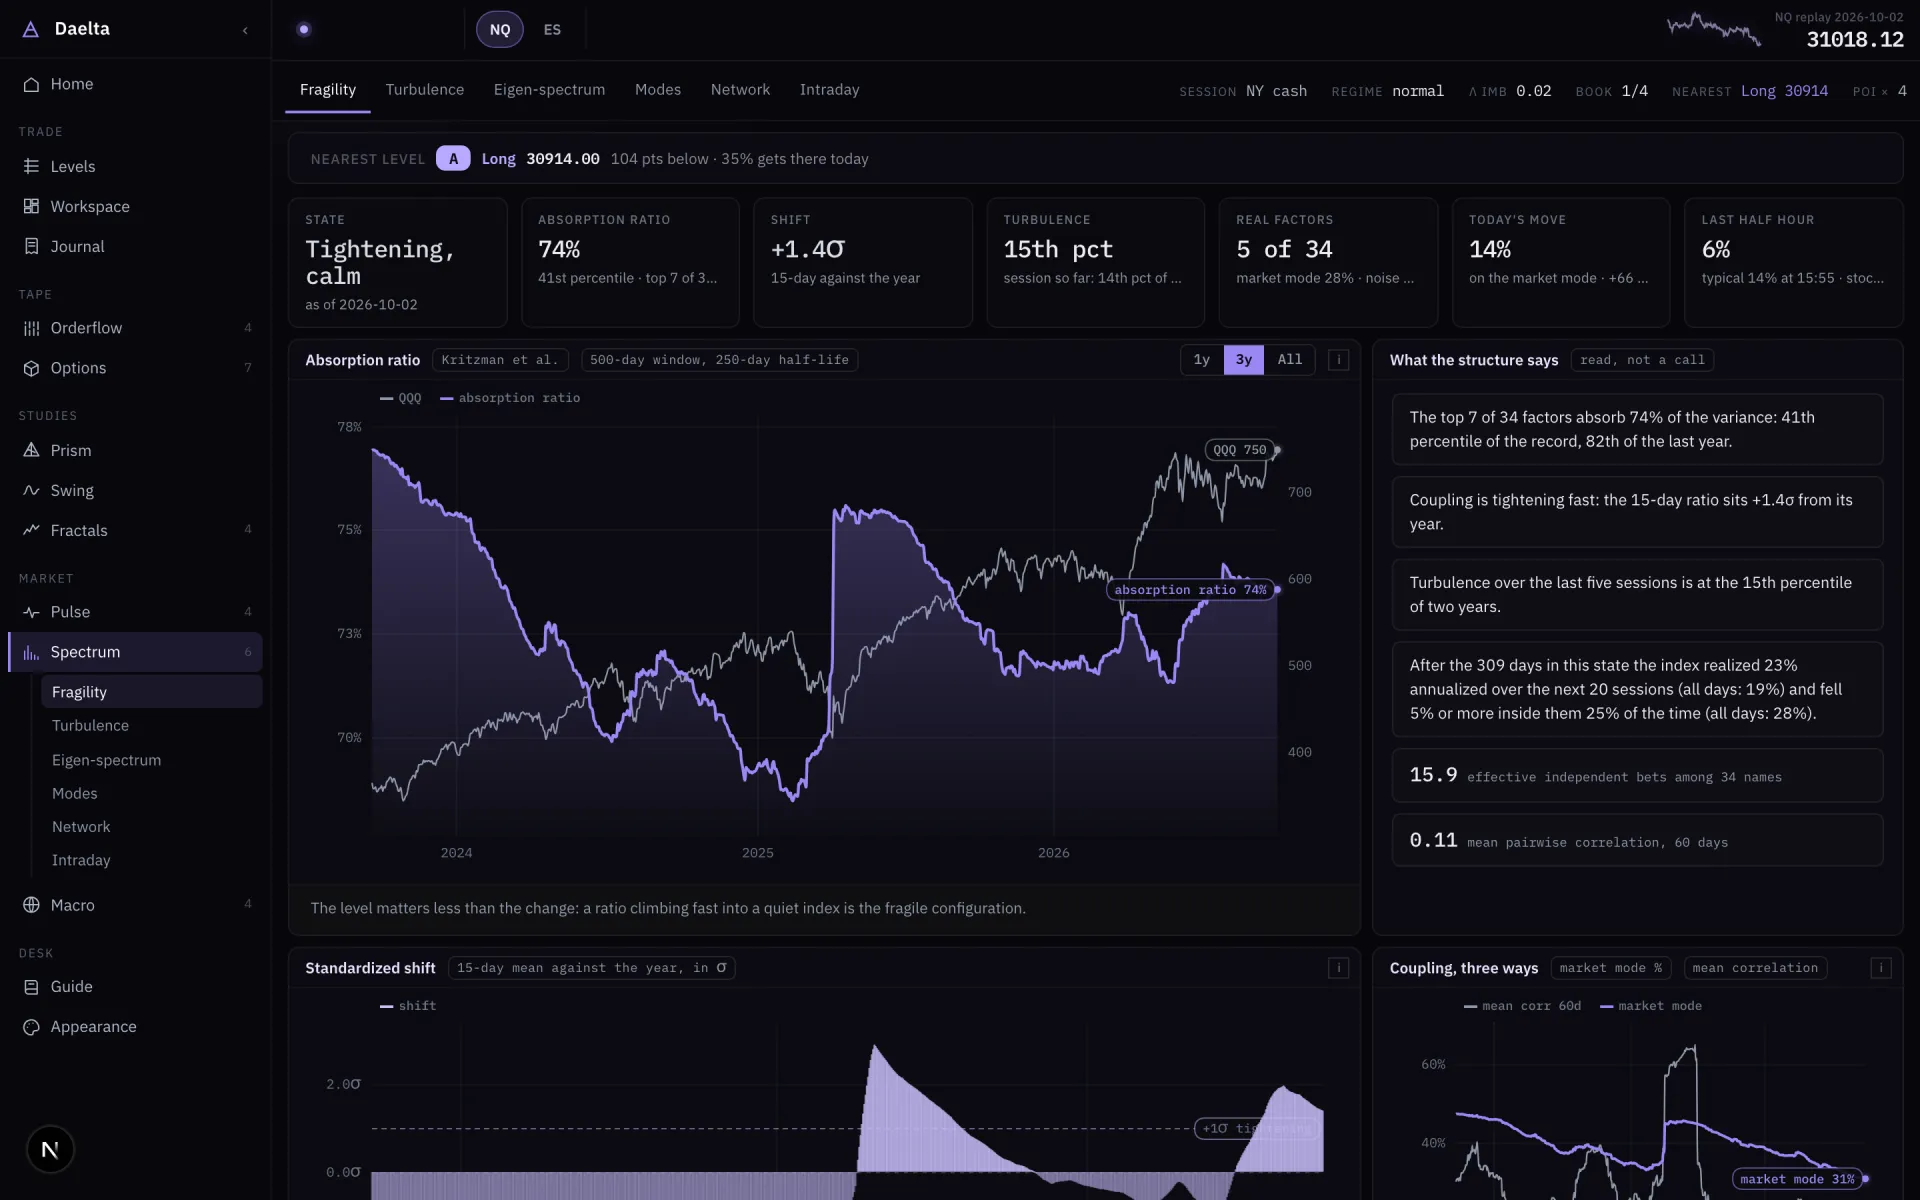Click the NQ price sparkline thumbnail
Screen dimensions: 1920x1200
(1714, 30)
